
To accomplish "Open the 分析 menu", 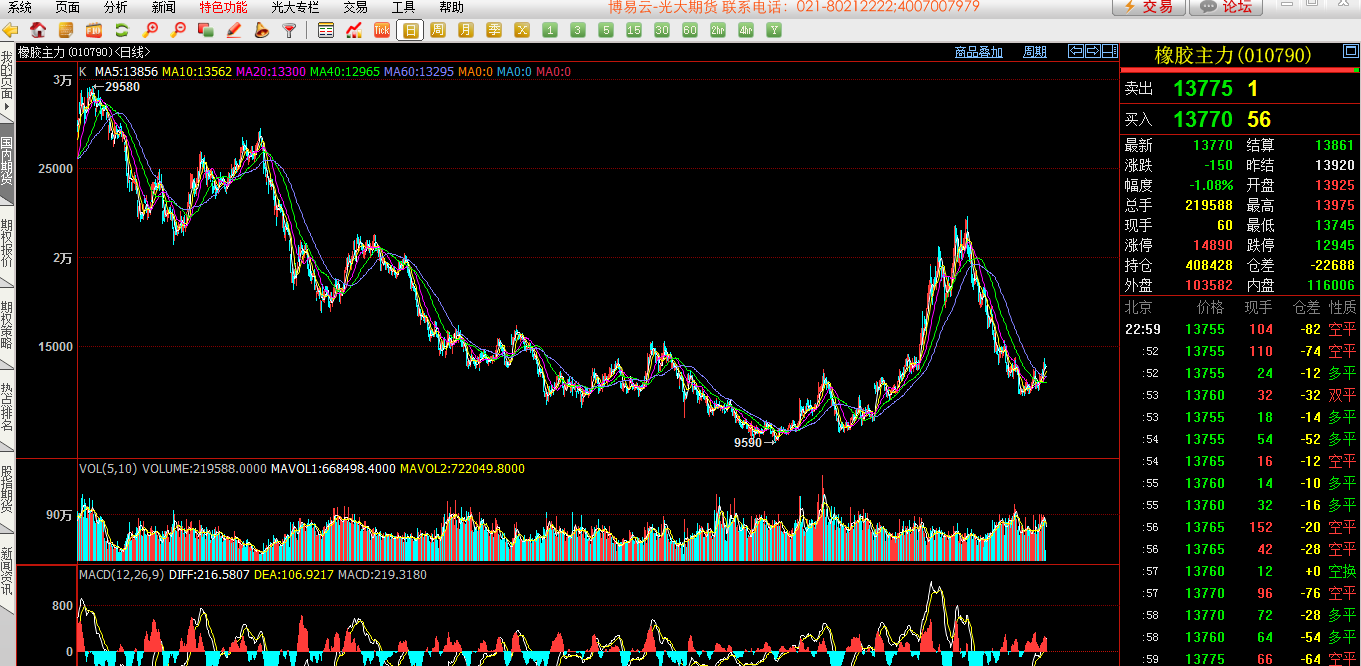I will (x=115, y=7).
